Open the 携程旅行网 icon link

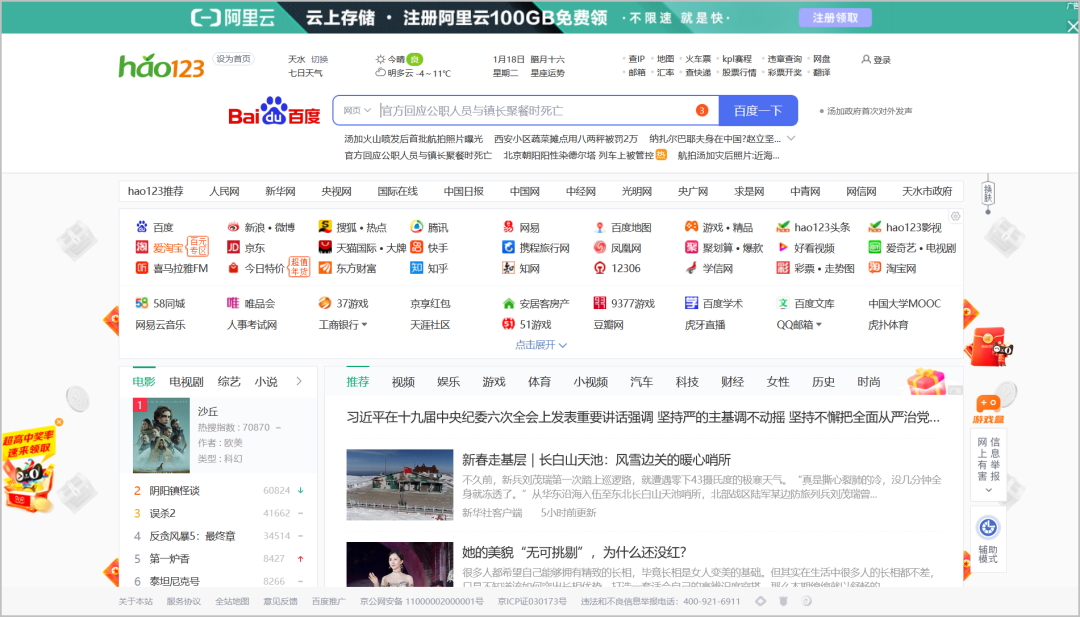[x=508, y=247]
